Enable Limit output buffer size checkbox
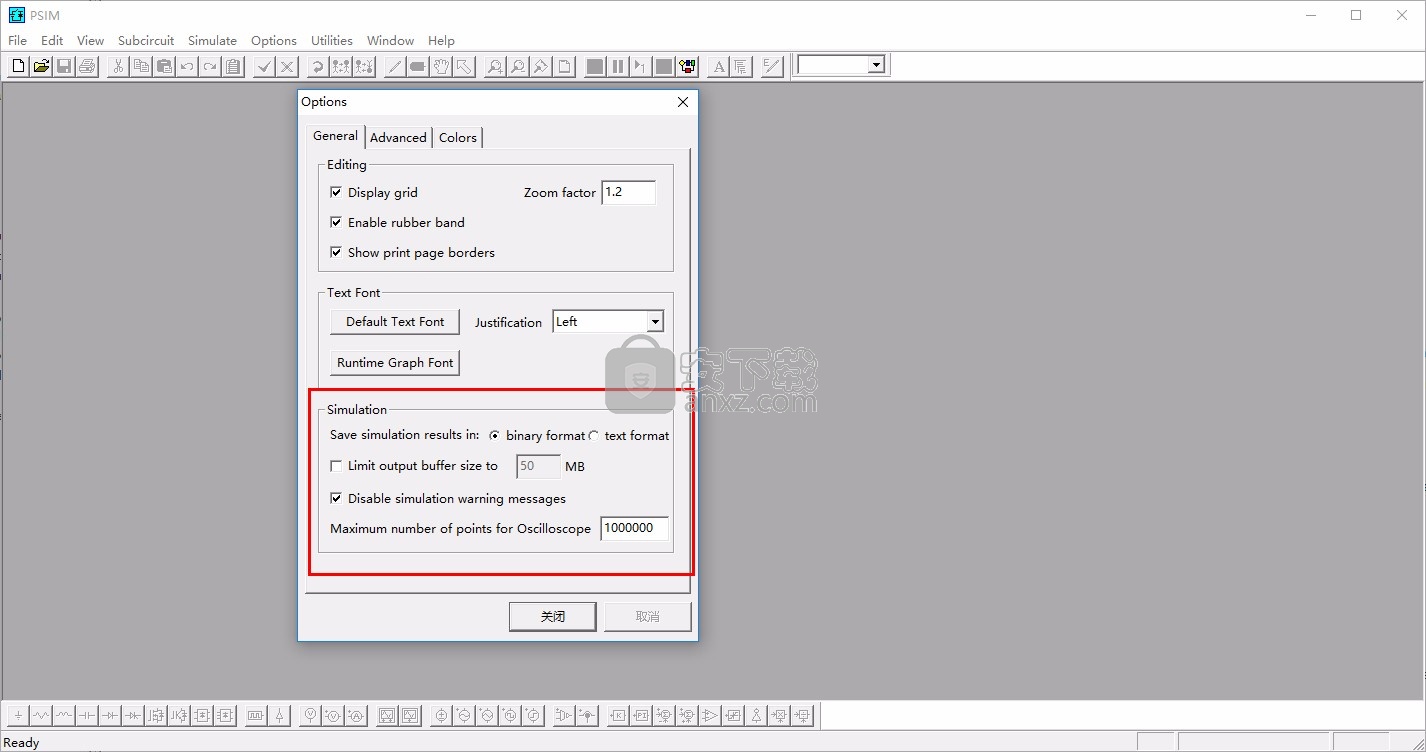Screen dimensions: 1426x752 coord(336,466)
